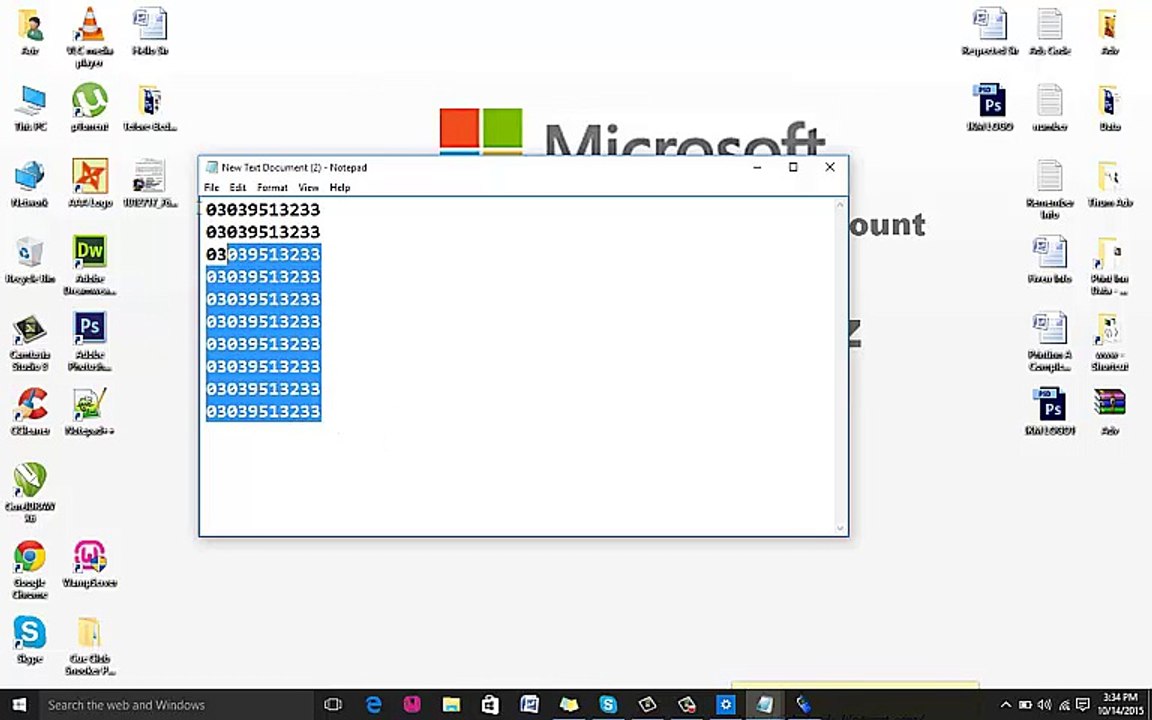This screenshot has width=1152, height=720.
Task: Launch the CorelDRAW X6 shortcut
Action: pos(30,493)
